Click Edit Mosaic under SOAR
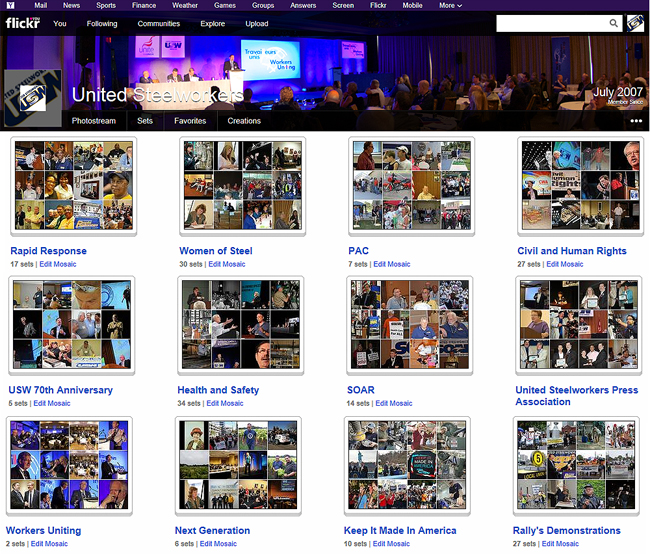 [x=393, y=403]
